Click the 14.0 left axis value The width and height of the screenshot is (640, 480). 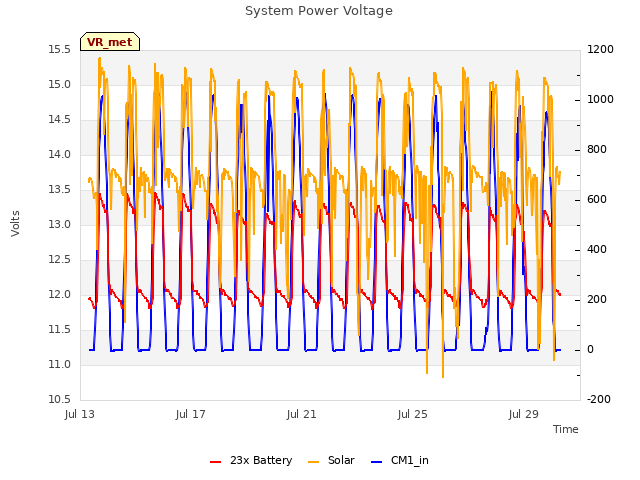pyautogui.click(x=60, y=155)
